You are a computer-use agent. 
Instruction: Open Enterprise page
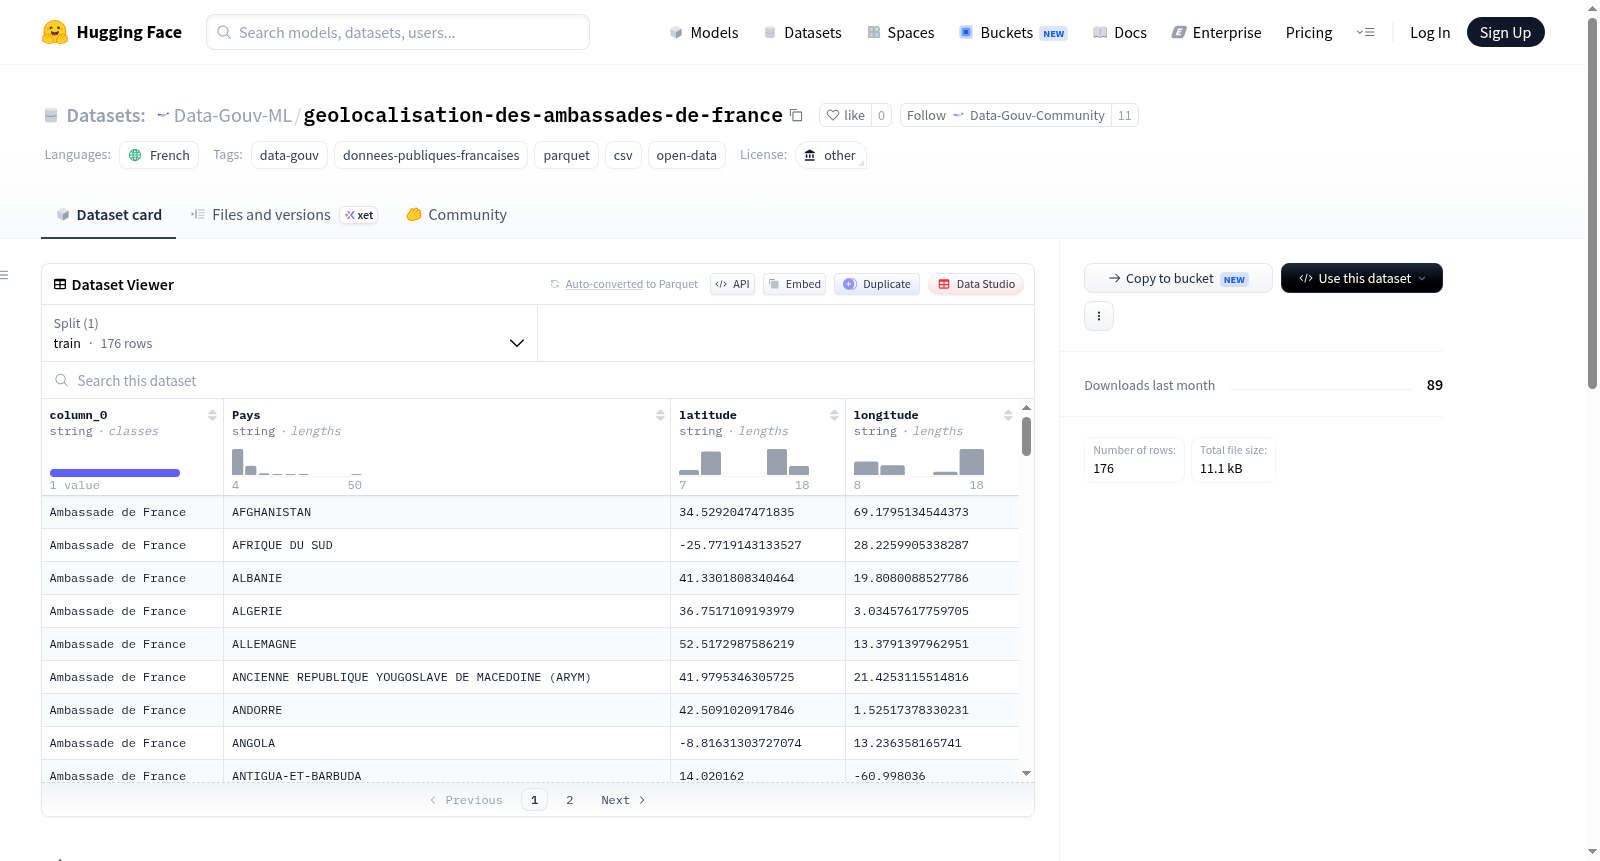click(x=1216, y=32)
